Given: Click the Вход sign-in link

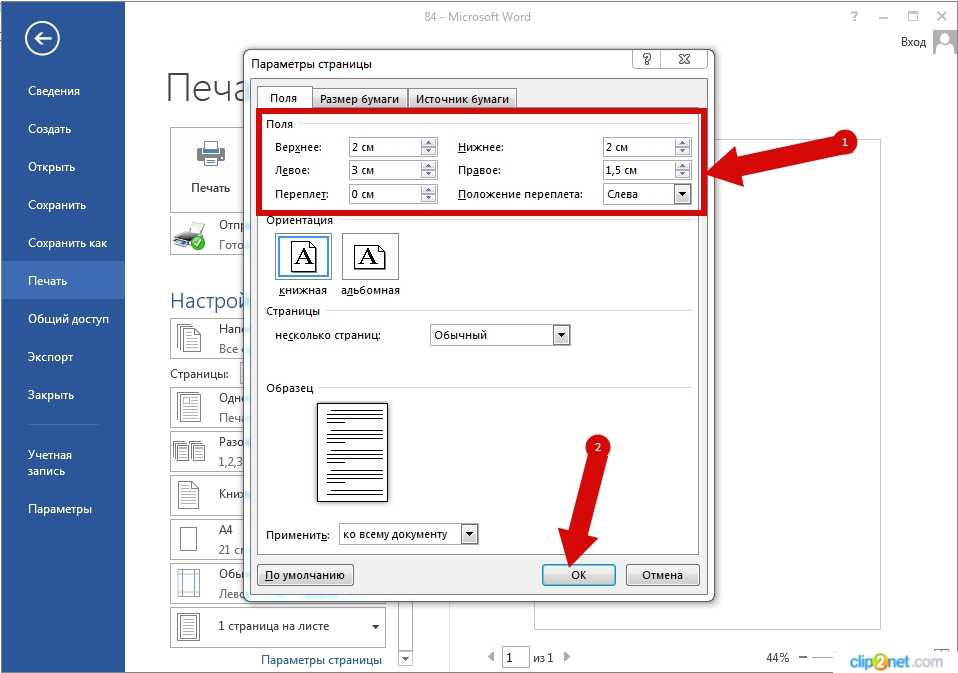Looking at the screenshot, I should pos(913,42).
